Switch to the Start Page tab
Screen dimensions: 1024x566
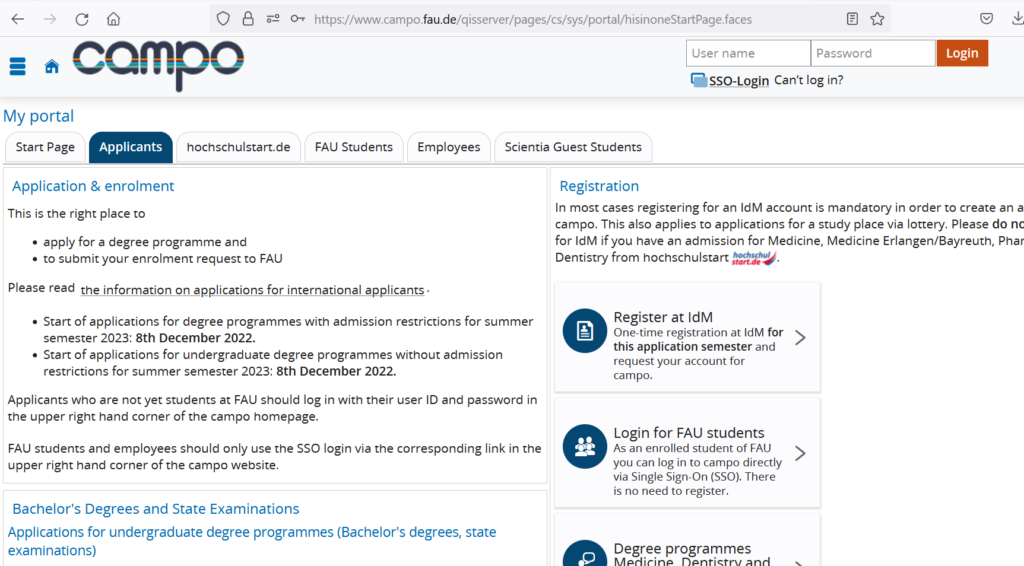click(45, 147)
